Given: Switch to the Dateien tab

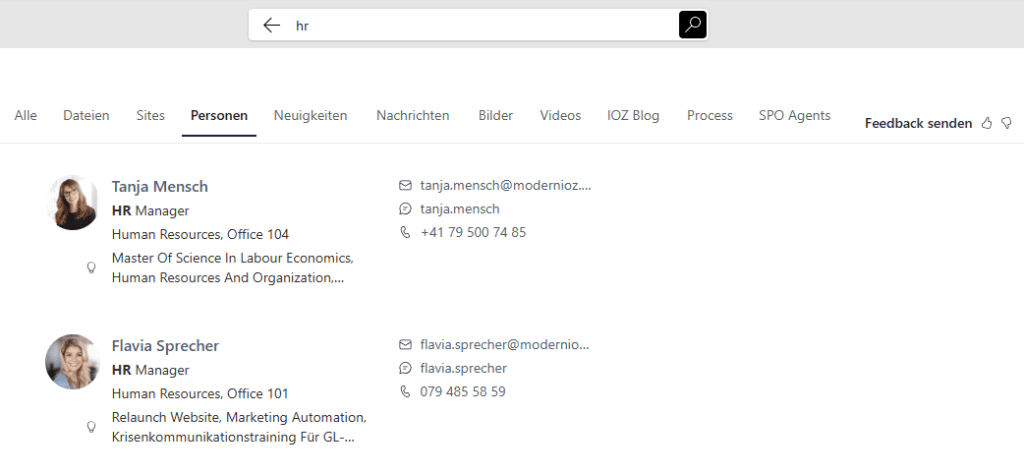Looking at the screenshot, I should [x=86, y=116].
